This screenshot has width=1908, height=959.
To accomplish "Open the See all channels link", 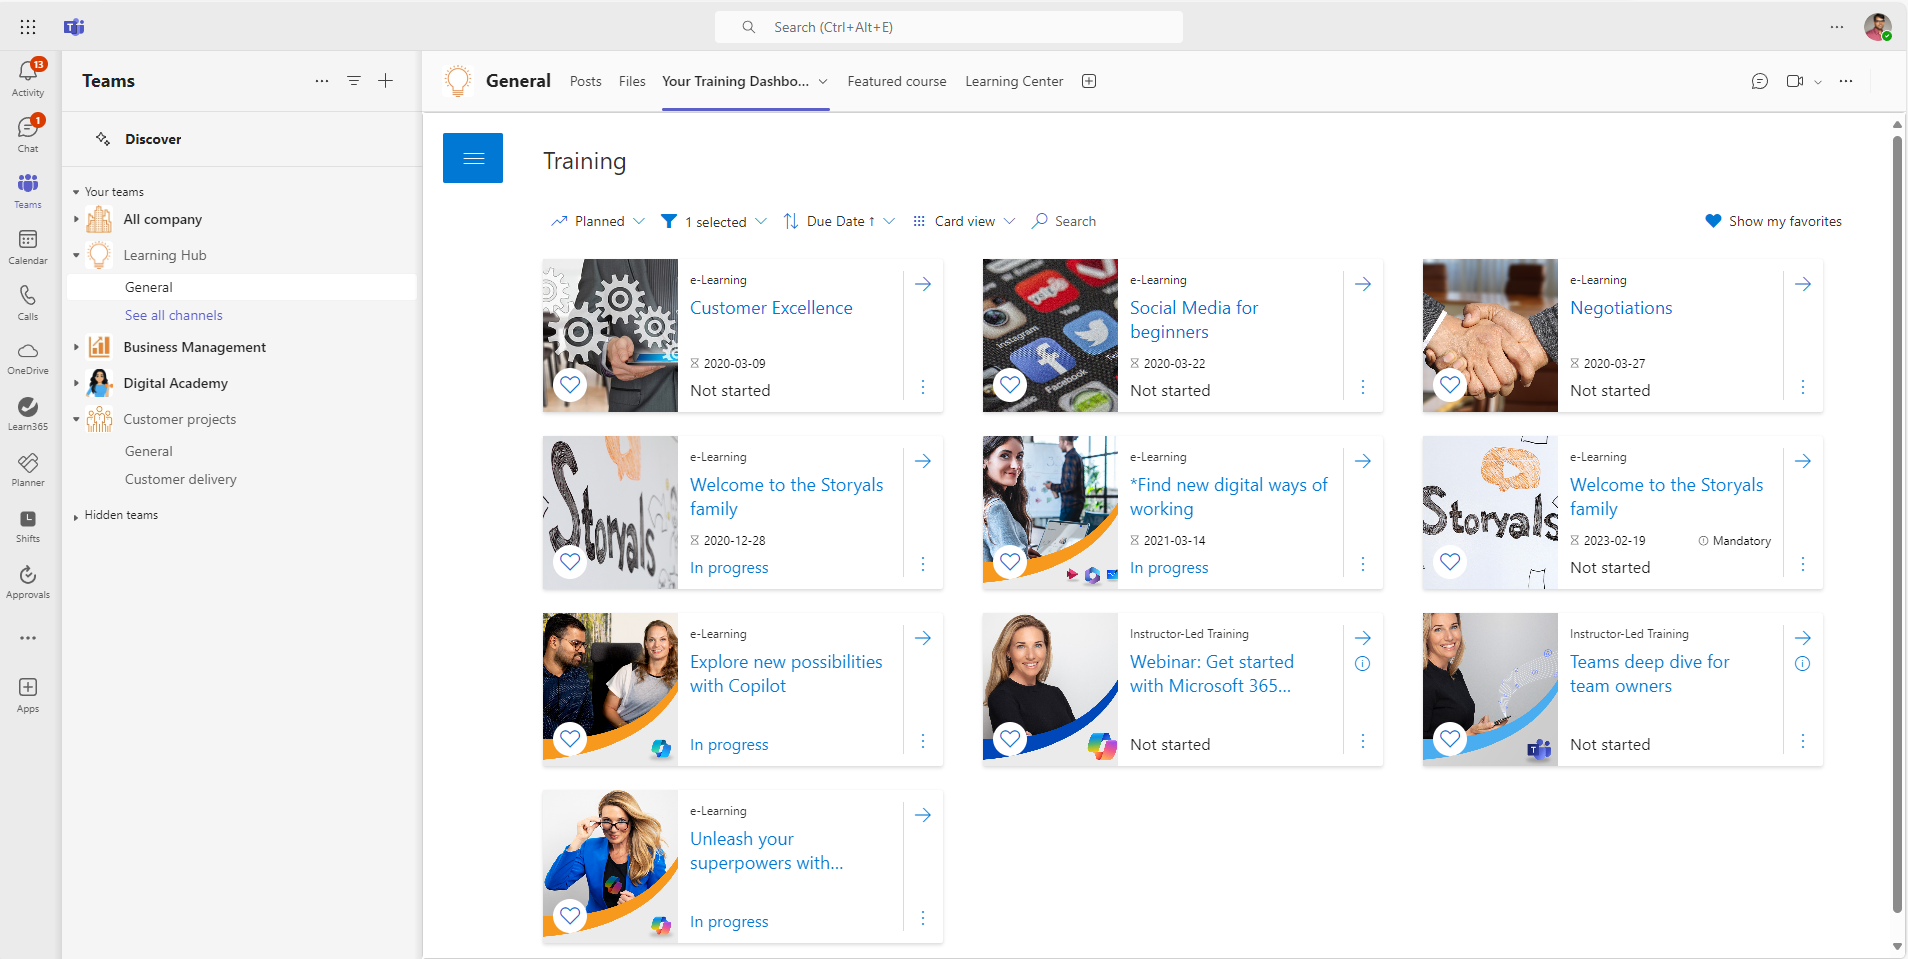I will pyautogui.click(x=173, y=314).
